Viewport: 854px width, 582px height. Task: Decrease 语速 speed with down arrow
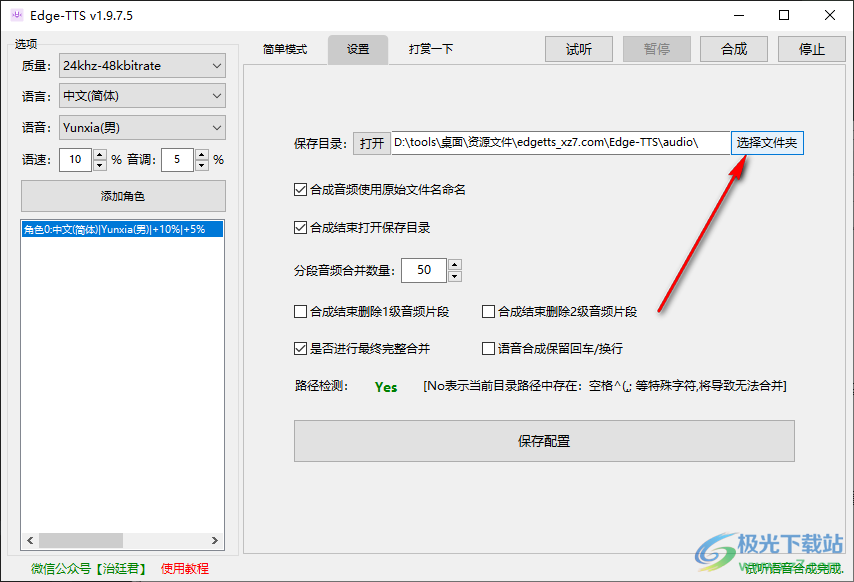[x=100, y=165]
